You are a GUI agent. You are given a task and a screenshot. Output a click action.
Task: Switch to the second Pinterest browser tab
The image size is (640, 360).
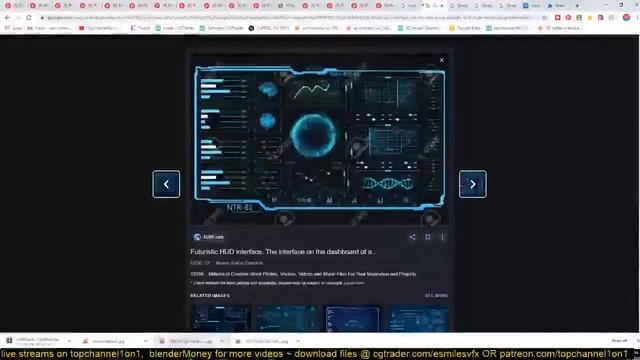coord(38,6)
